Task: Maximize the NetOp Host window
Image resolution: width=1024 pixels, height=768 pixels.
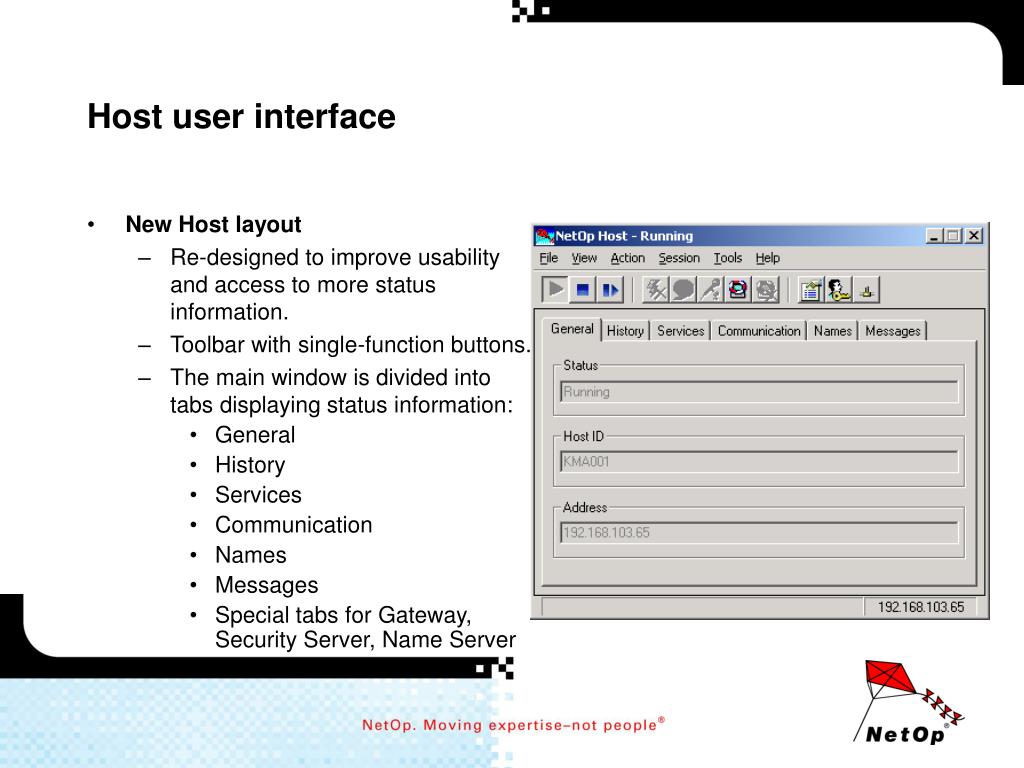Action: pos(953,236)
